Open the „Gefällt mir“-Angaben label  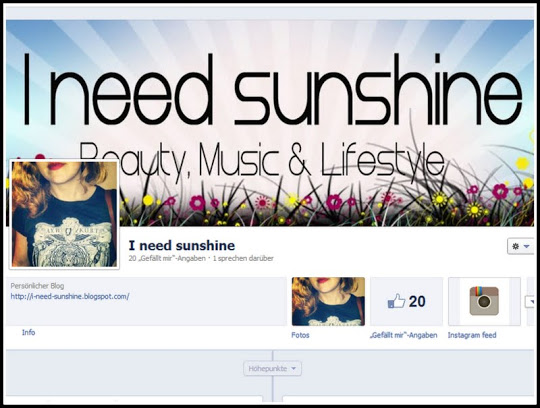point(404,335)
